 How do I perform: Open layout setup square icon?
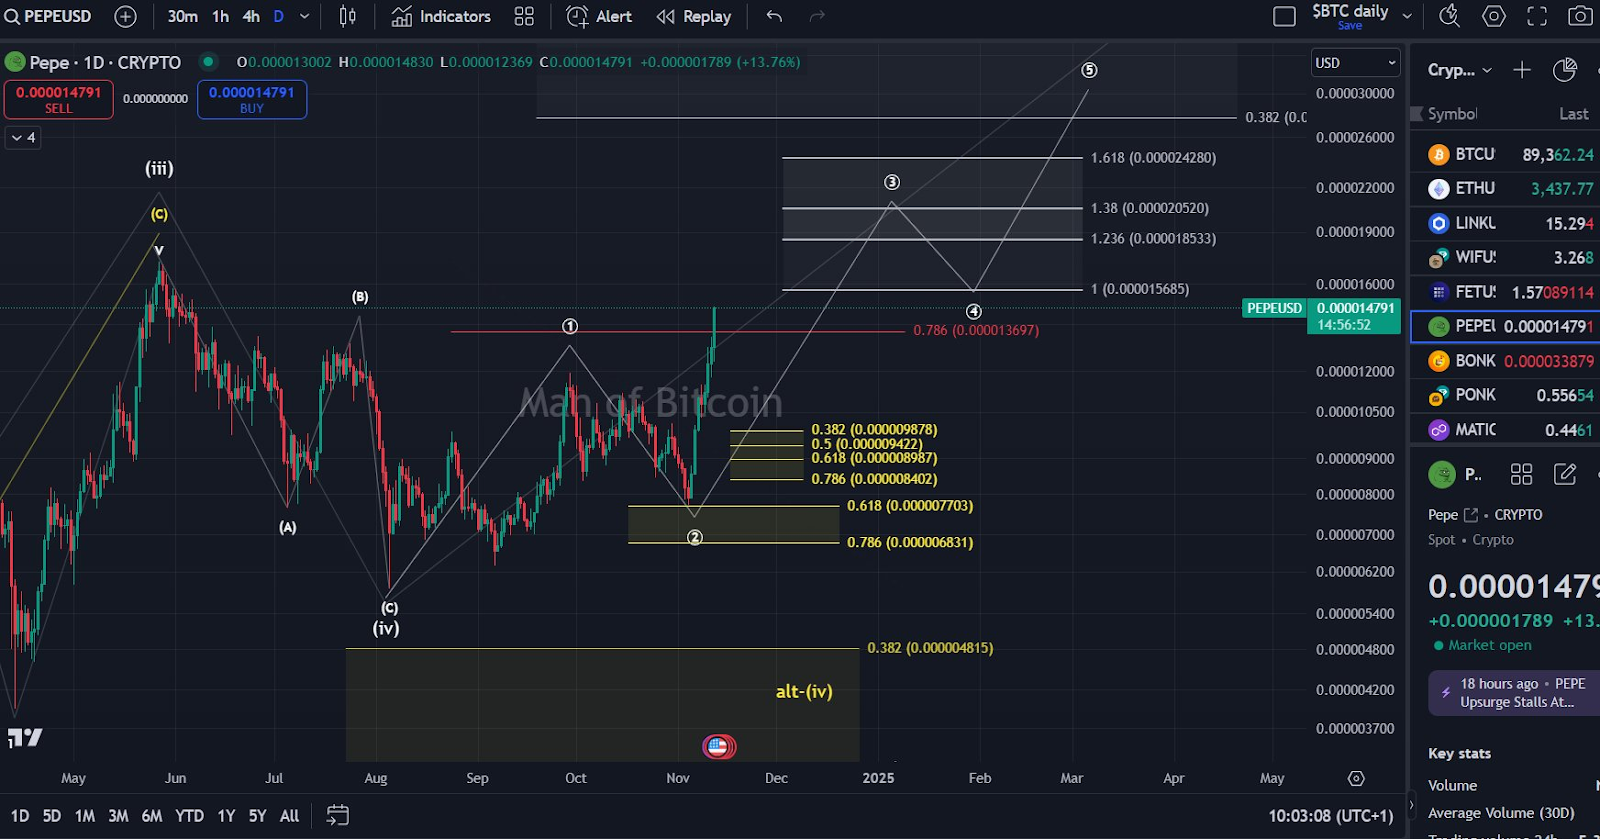click(x=1285, y=16)
